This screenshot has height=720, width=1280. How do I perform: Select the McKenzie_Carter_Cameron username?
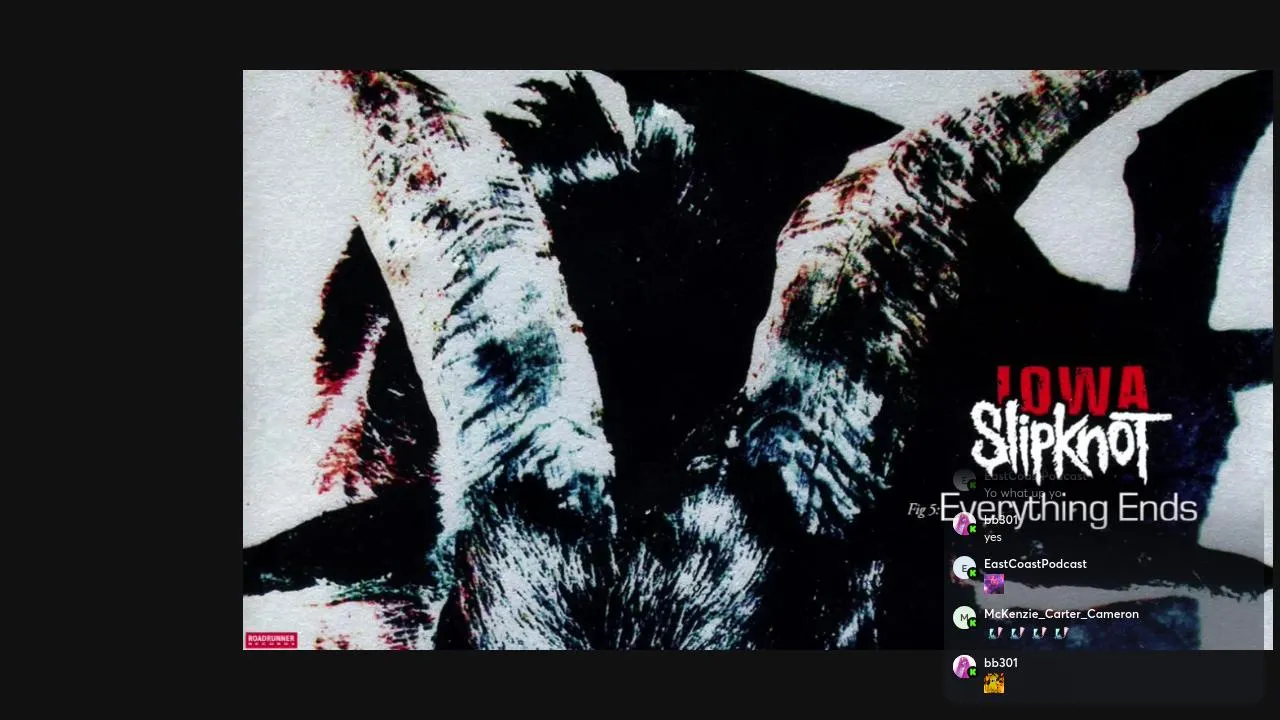pos(1061,614)
